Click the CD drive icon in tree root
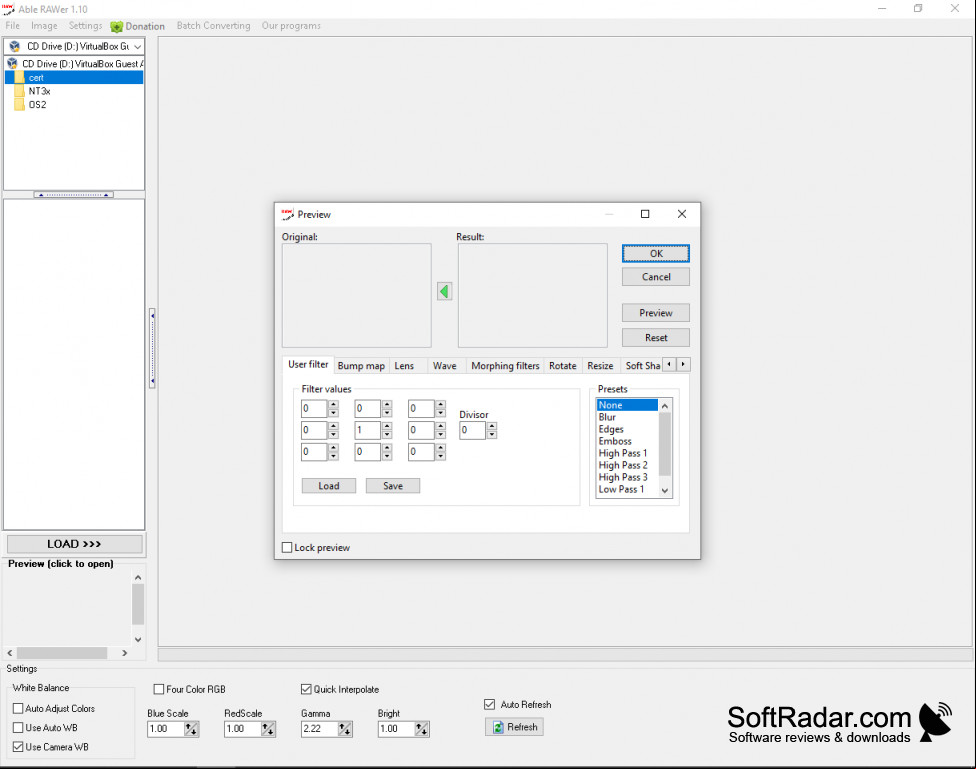The height and width of the screenshot is (769, 976). click(12, 64)
